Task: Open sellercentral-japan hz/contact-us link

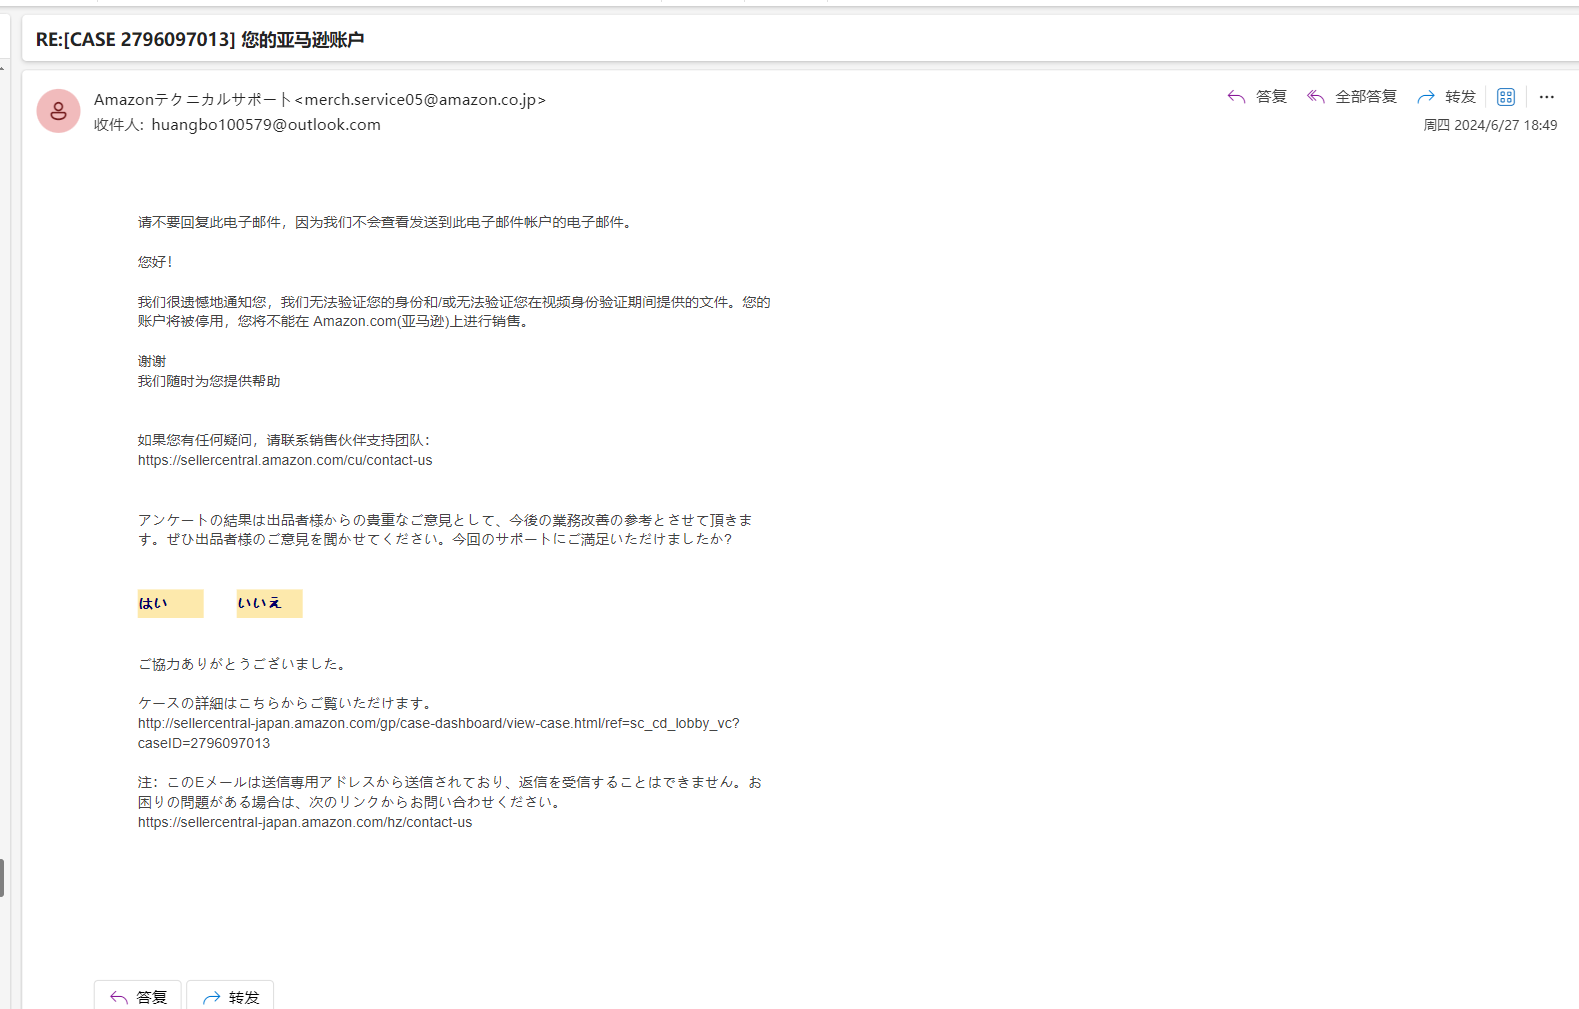Action: point(305,822)
